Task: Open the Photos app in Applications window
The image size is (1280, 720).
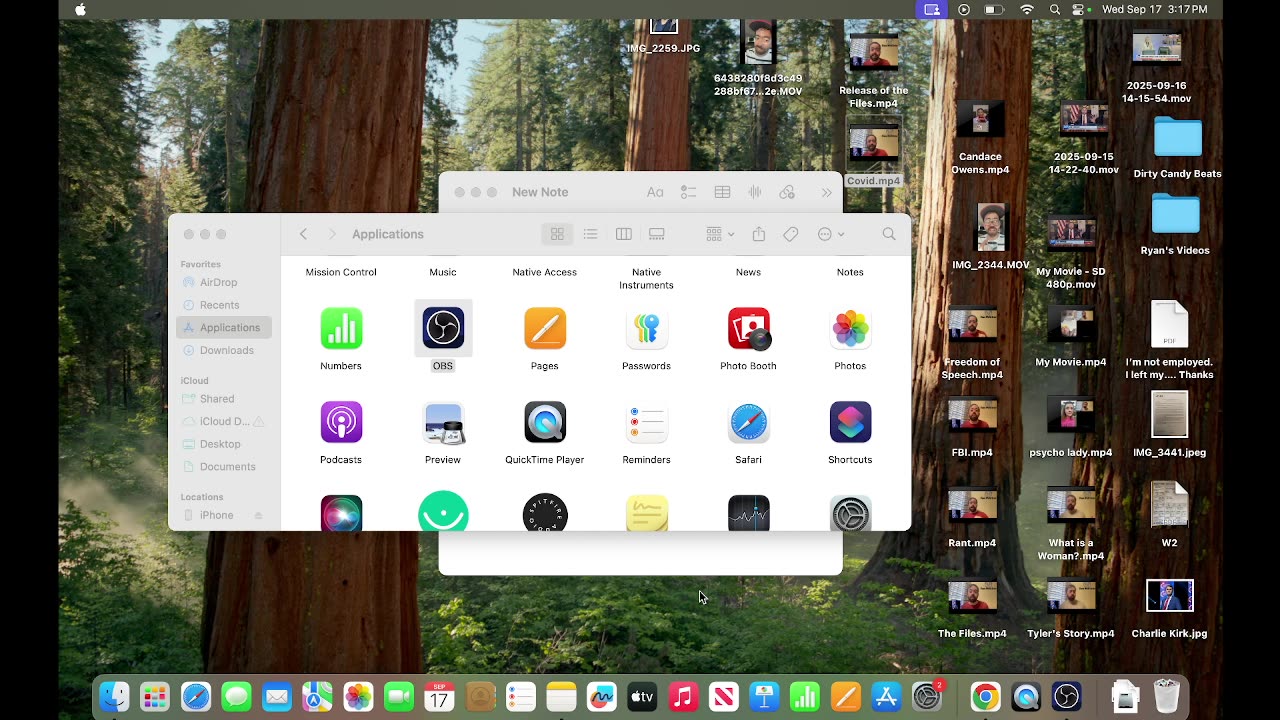Action: 850,328
